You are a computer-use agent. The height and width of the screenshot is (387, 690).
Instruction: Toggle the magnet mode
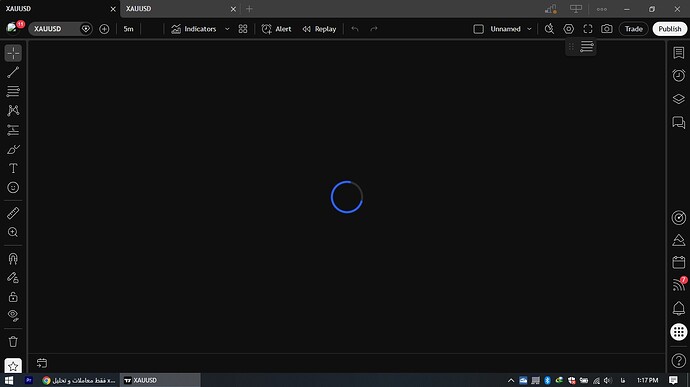(x=13, y=258)
